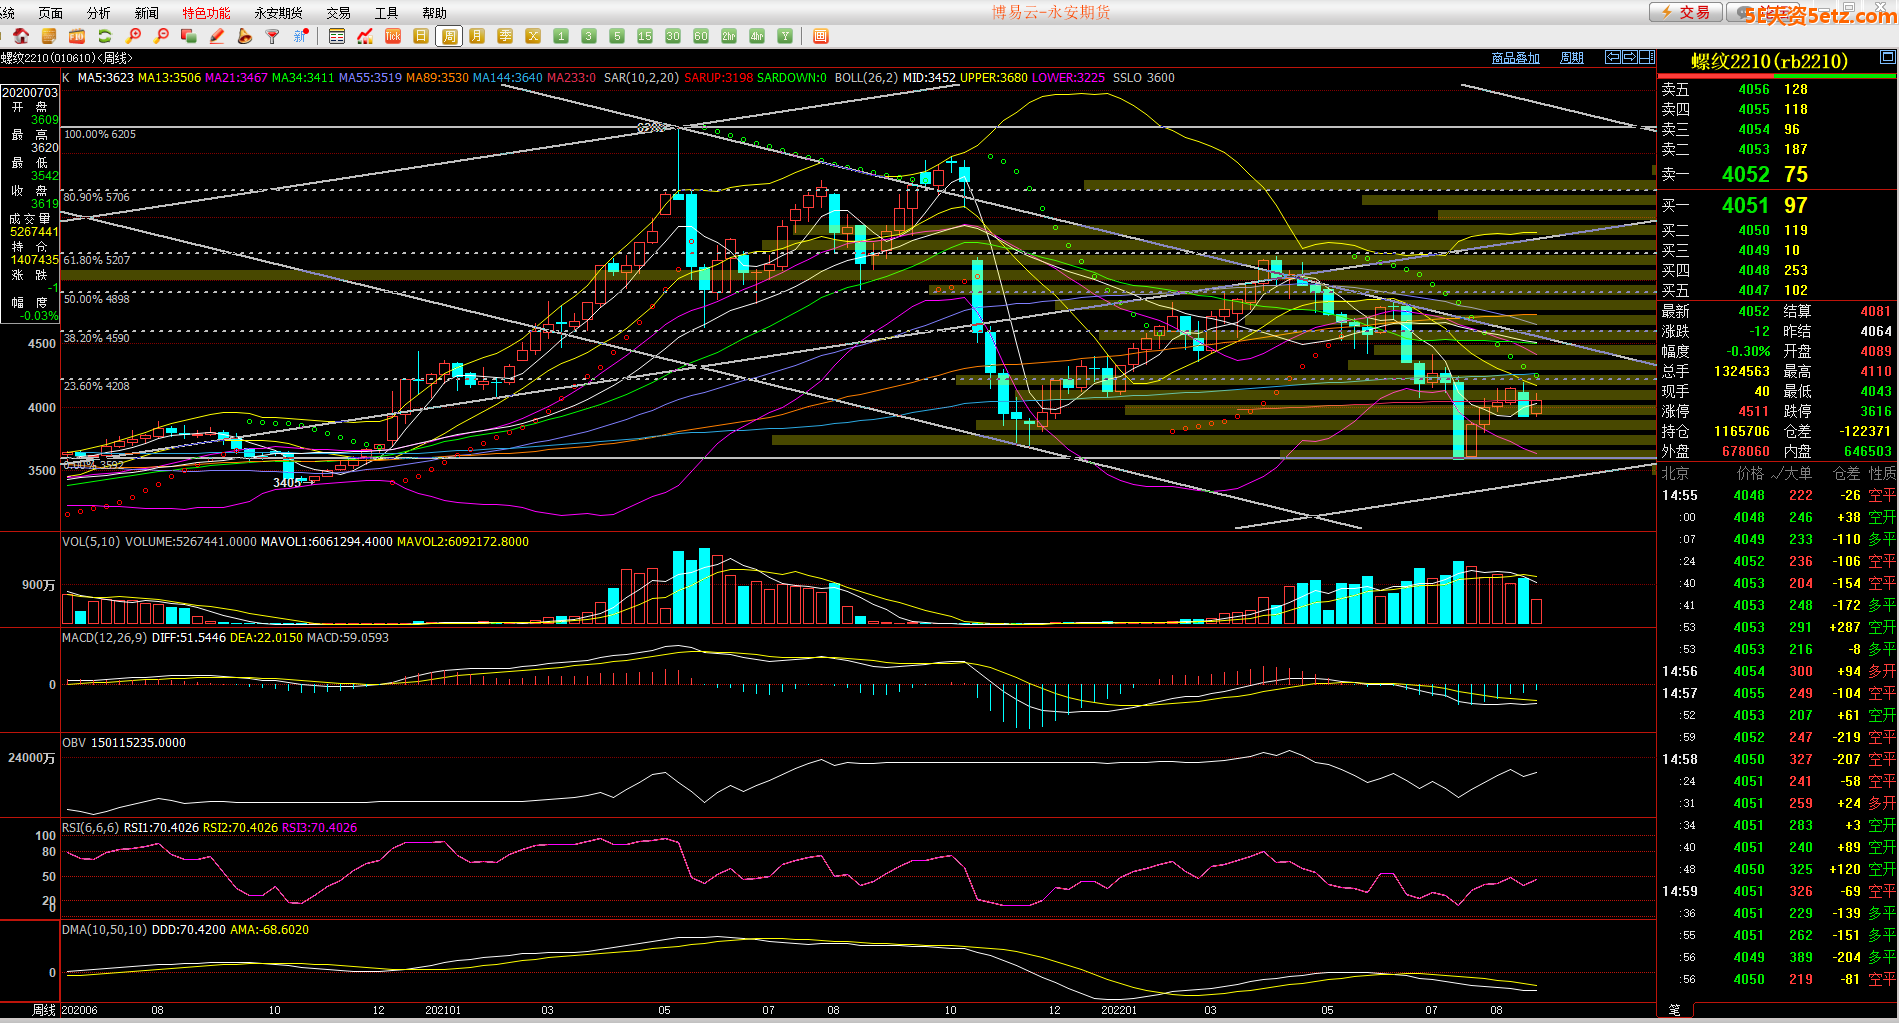Click the 总手 value 1324563
The image size is (1899, 1023).
point(1742,371)
